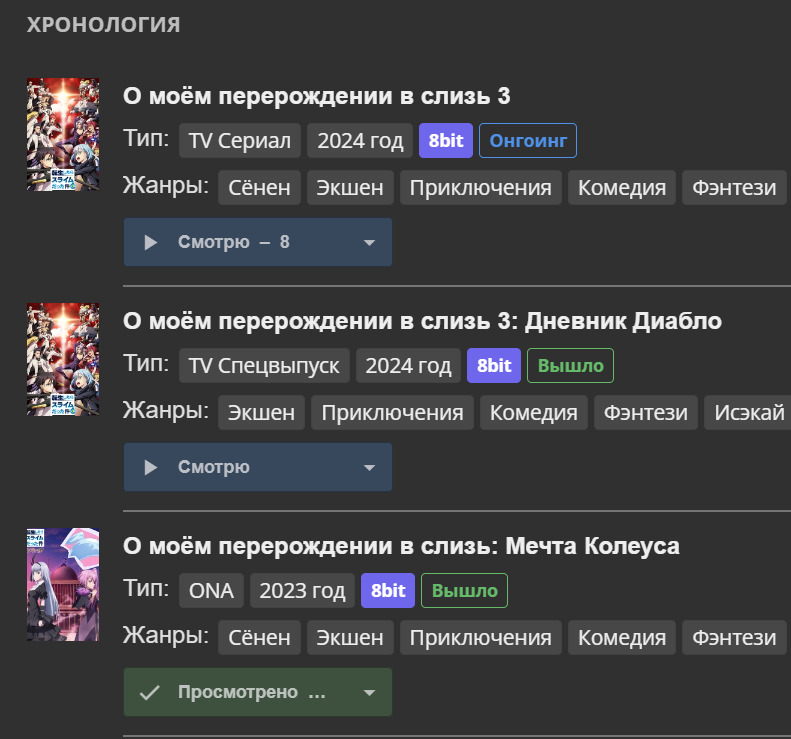Viewport: 791px width, 739px height.
Task: Open title link Дневник Диабло special
Action: [x=422, y=321]
